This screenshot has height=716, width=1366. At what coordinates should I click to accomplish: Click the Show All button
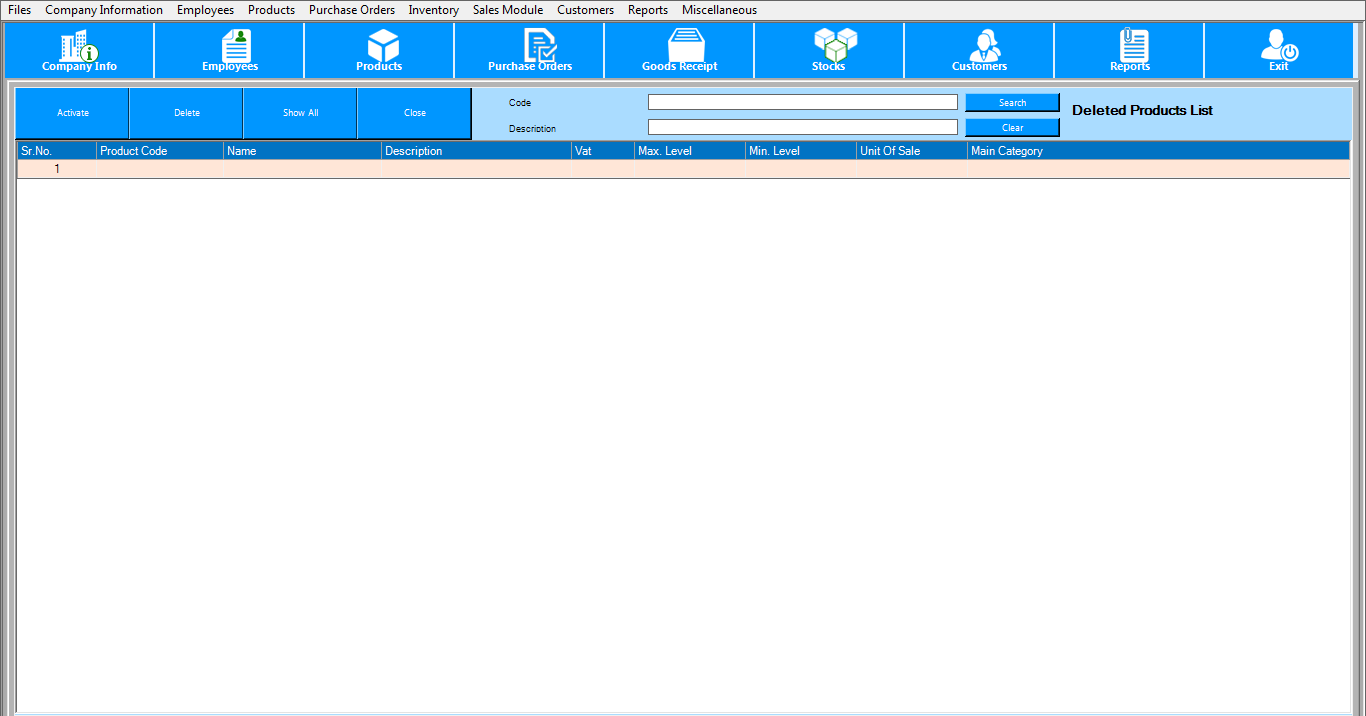[300, 113]
